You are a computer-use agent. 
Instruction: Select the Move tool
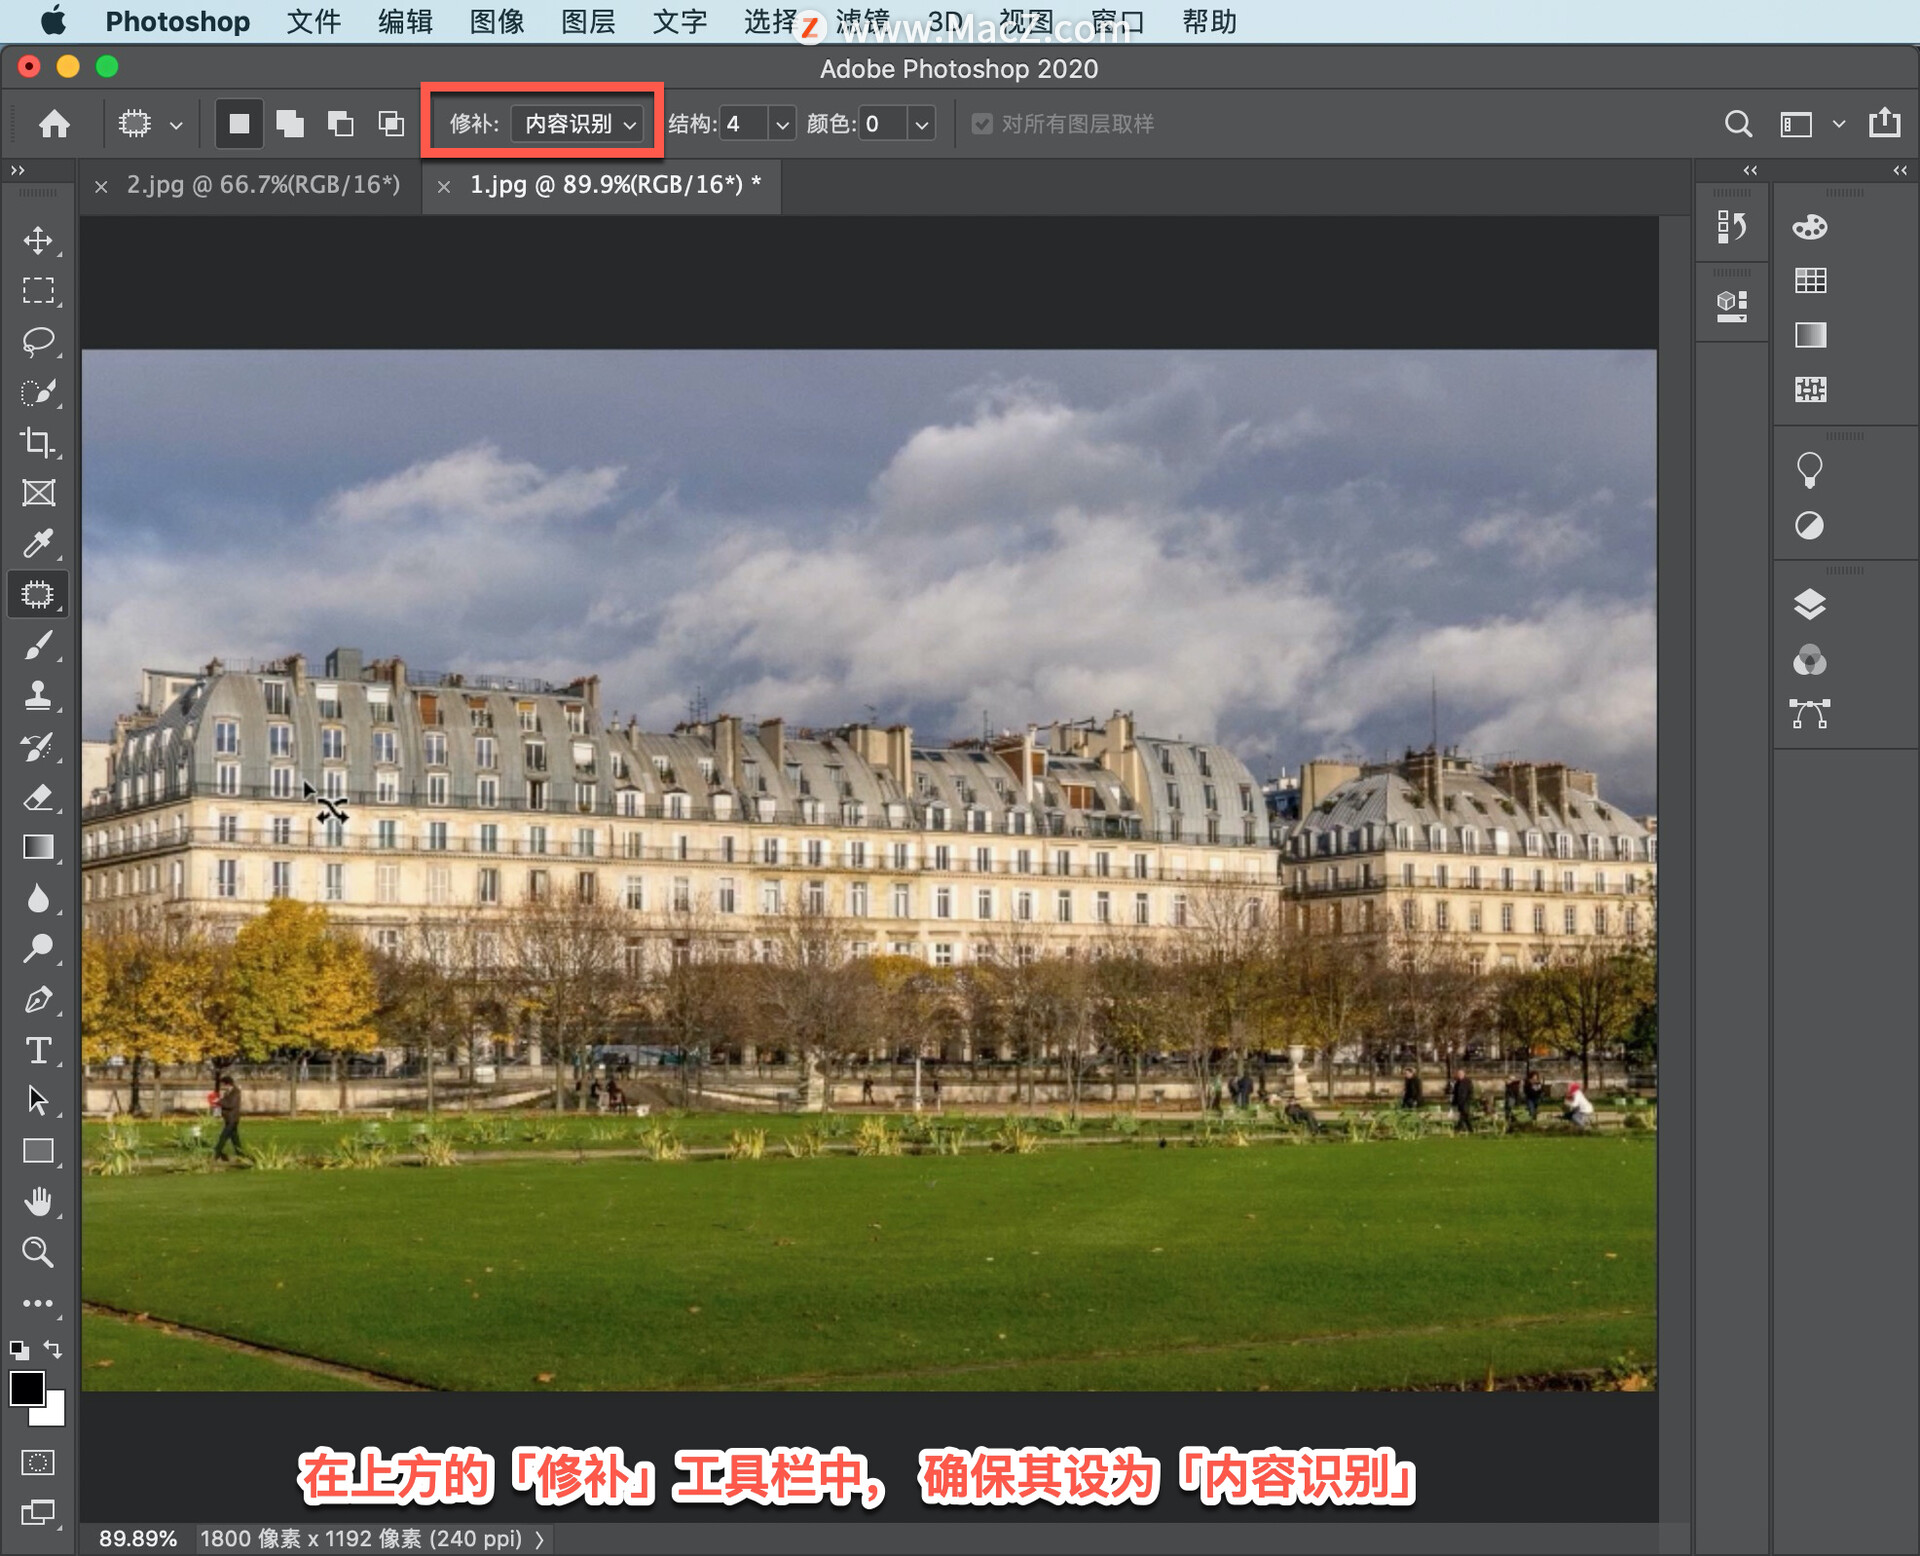point(38,240)
